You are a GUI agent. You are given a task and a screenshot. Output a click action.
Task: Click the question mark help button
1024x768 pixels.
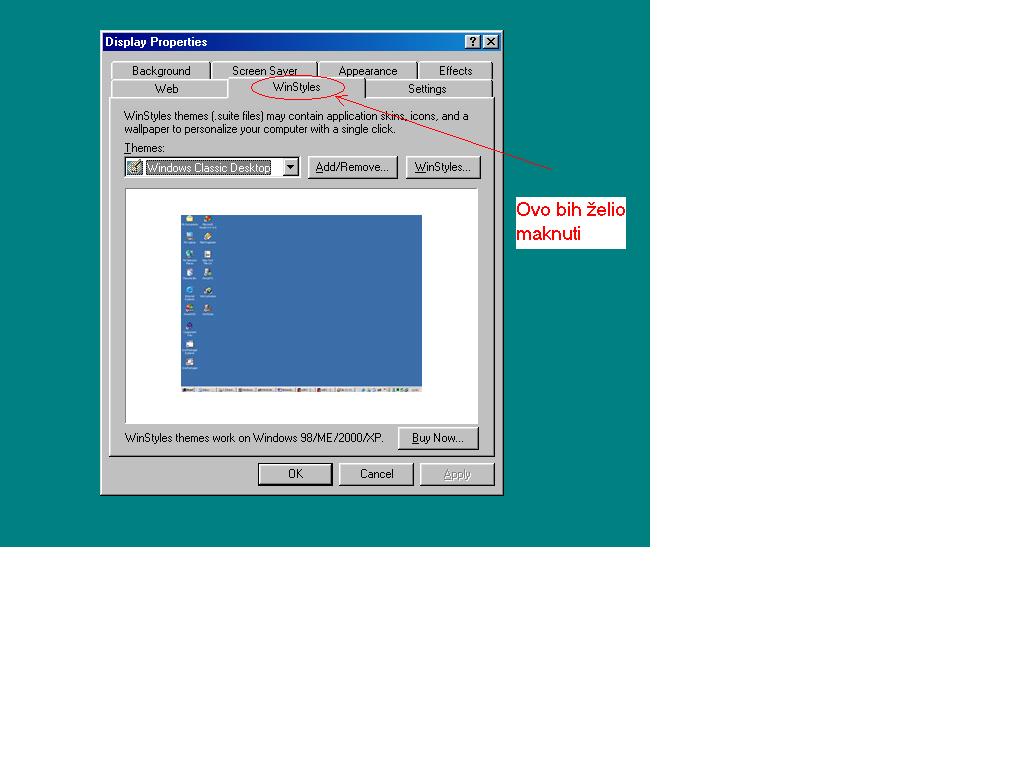click(473, 42)
